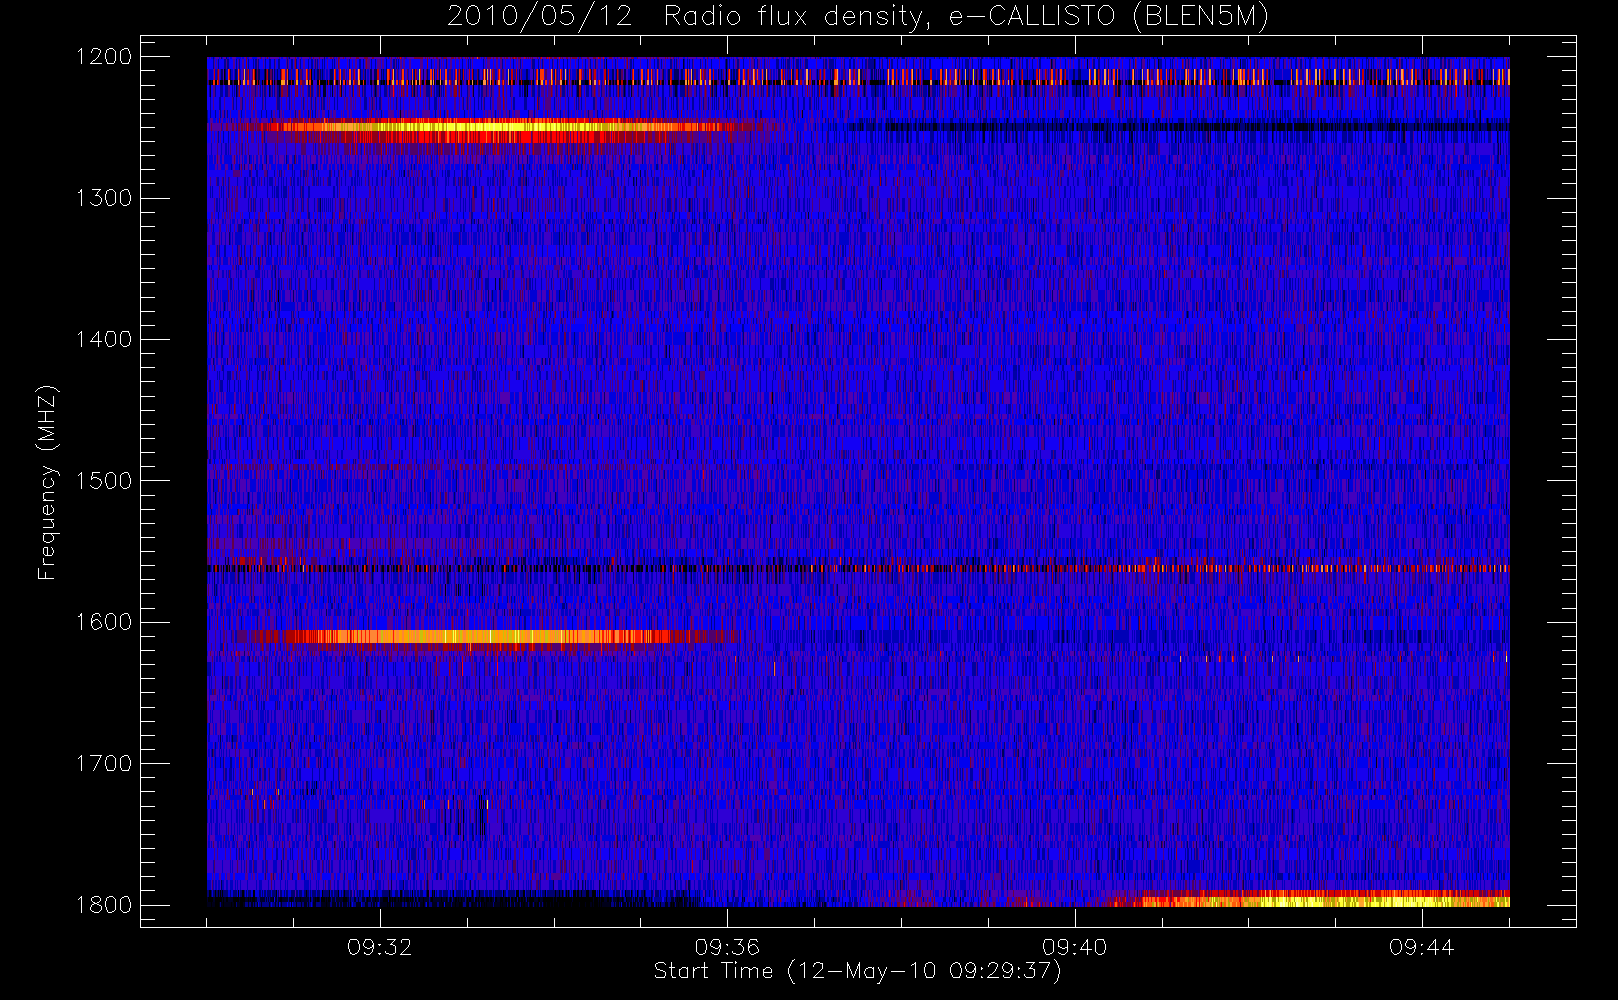Click the Start Time x-axis label
1618x1000 pixels.
[858, 971]
